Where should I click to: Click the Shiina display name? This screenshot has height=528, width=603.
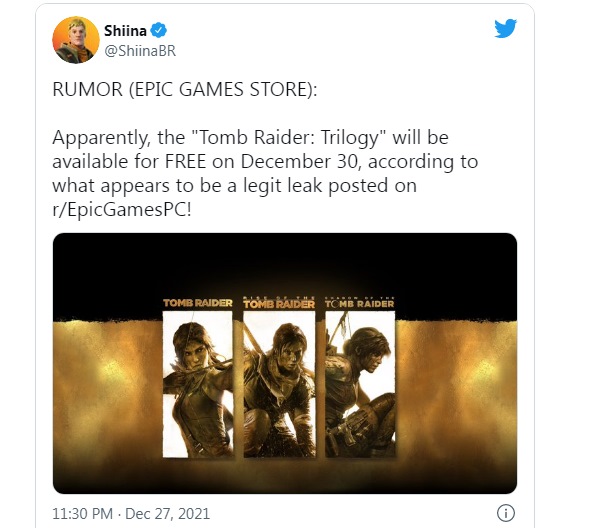125,30
